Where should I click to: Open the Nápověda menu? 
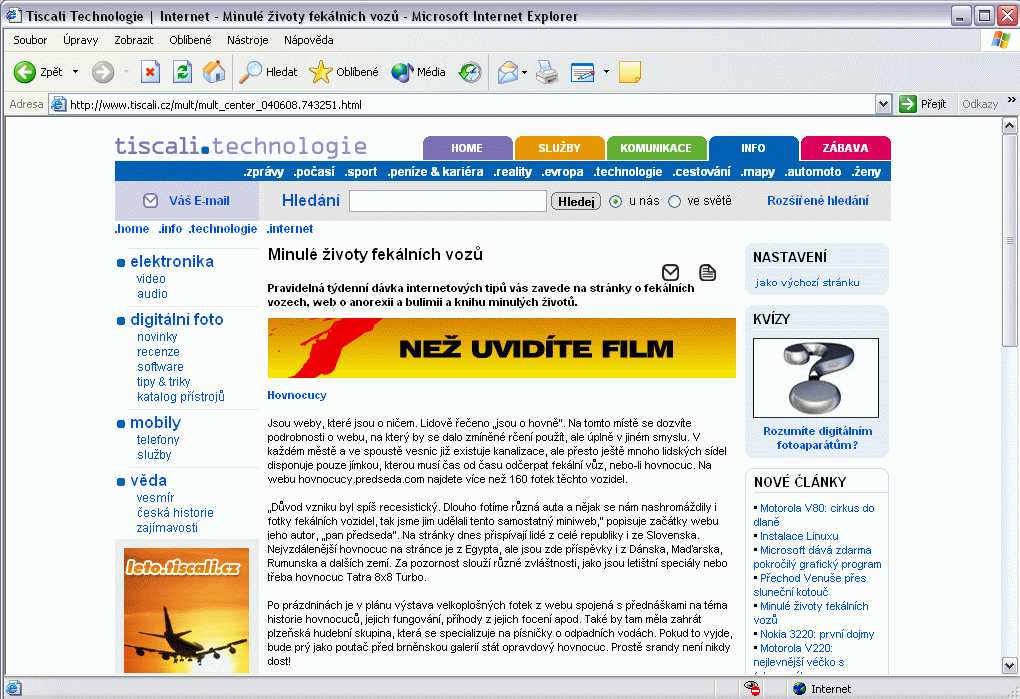click(x=308, y=40)
